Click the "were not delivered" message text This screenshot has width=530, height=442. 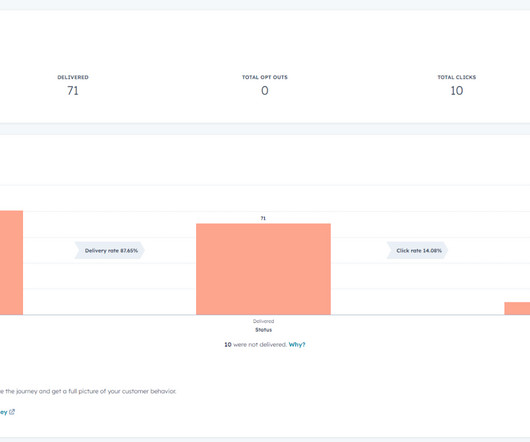pyautogui.click(x=260, y=345)
